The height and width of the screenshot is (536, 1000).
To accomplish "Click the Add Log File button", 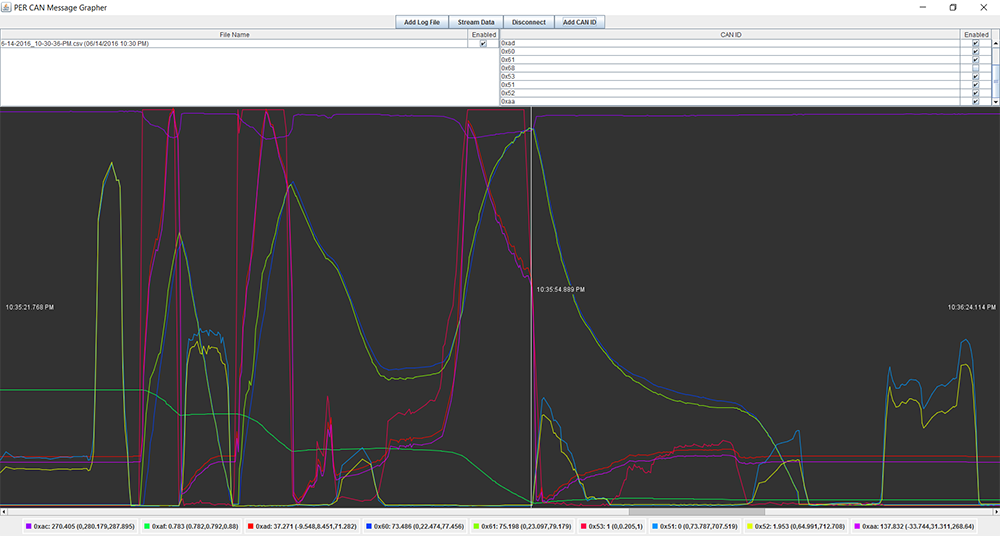I will (x=422, y=22).
